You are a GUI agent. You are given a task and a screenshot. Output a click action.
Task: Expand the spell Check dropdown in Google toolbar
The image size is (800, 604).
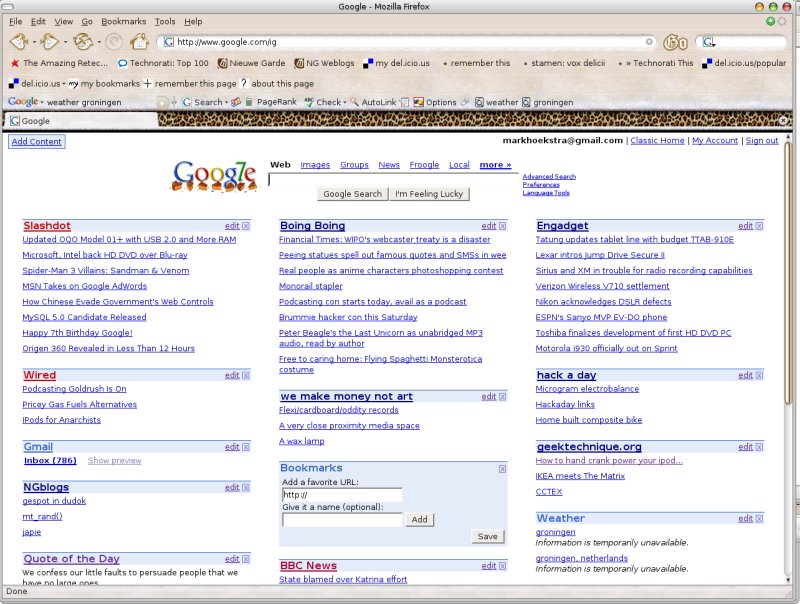click(x=345, y=103)
